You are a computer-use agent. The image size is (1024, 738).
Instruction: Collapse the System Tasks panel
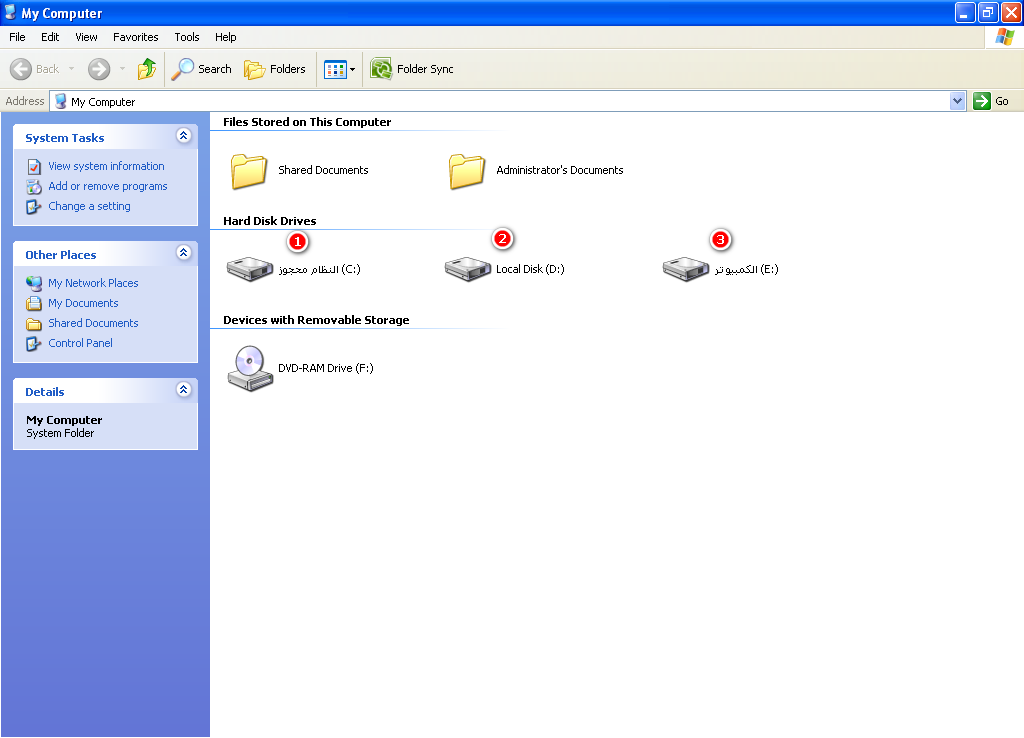(x=184, y=135)
